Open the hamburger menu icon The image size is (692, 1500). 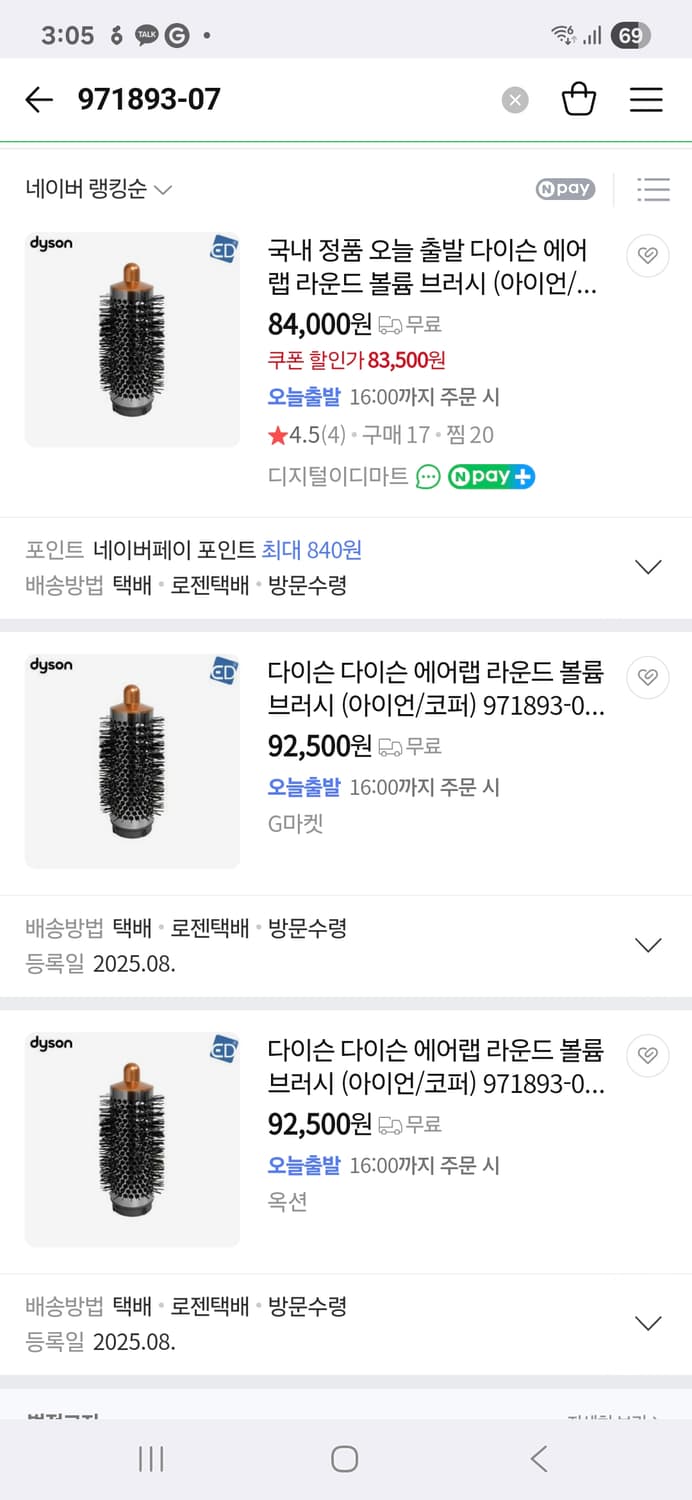(x=646, y=99)
